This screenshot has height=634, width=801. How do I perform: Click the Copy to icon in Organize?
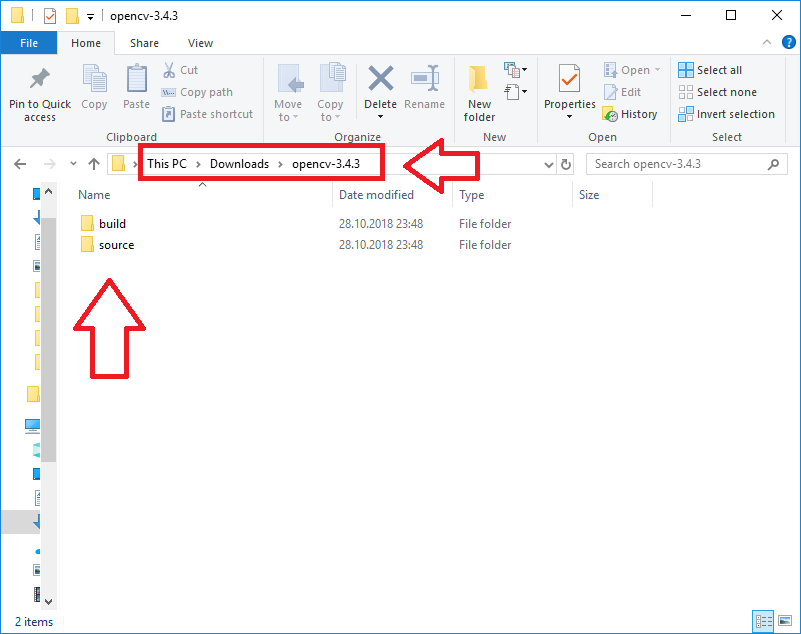(x=332, y=78)
